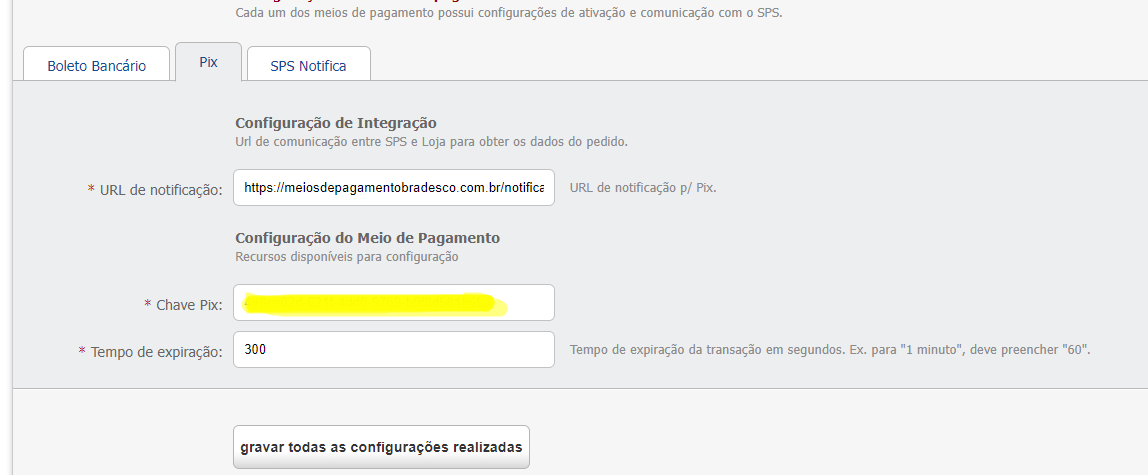Viewport: 1148px width, 475px height.
Task: Click into the Chave Pix text field
Action: click(x=394, y=302)
